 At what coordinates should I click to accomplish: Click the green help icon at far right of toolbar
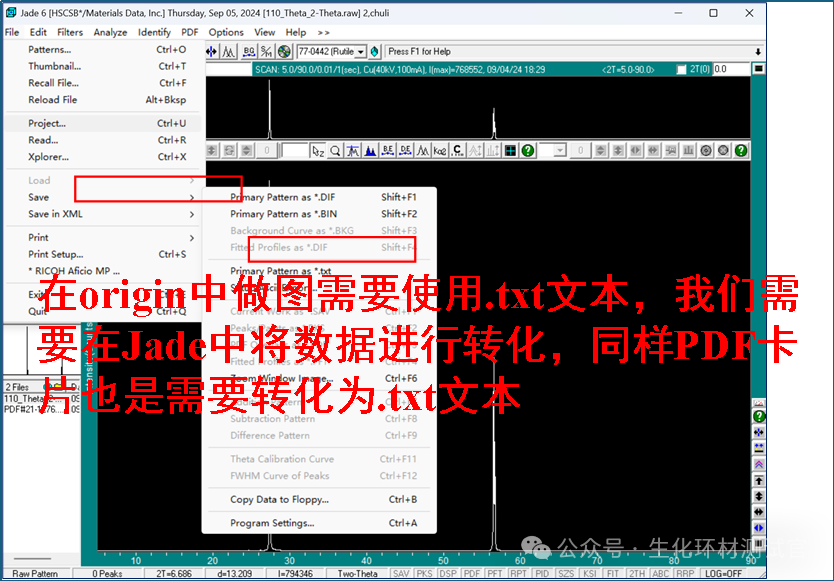click(741, 151)
